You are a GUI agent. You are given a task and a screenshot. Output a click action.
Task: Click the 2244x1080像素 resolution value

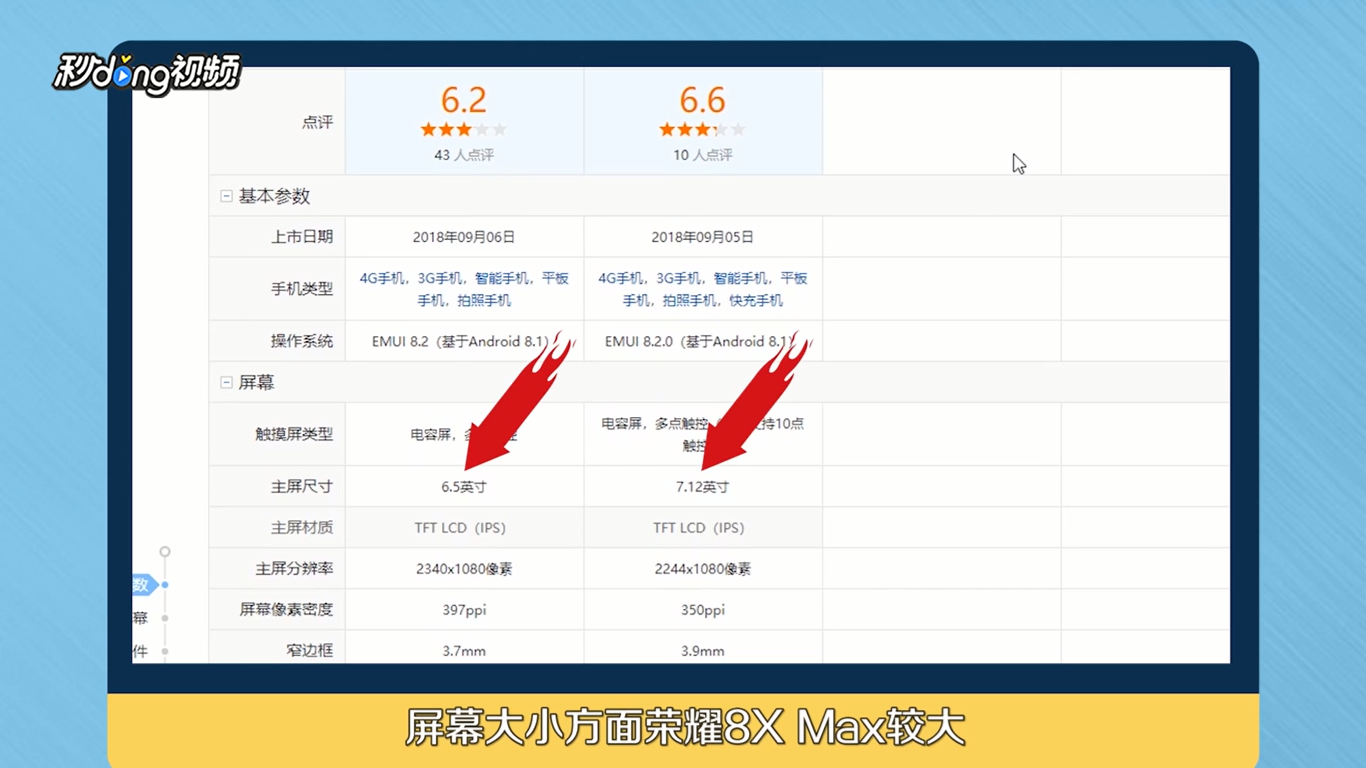(702, 569)
